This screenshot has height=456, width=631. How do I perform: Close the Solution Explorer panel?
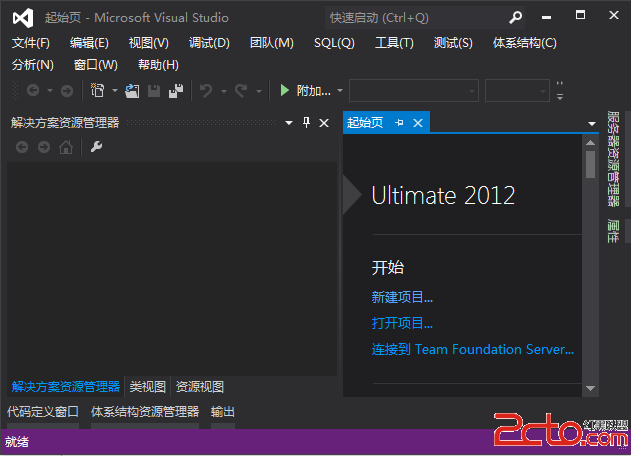click(324, 123)
